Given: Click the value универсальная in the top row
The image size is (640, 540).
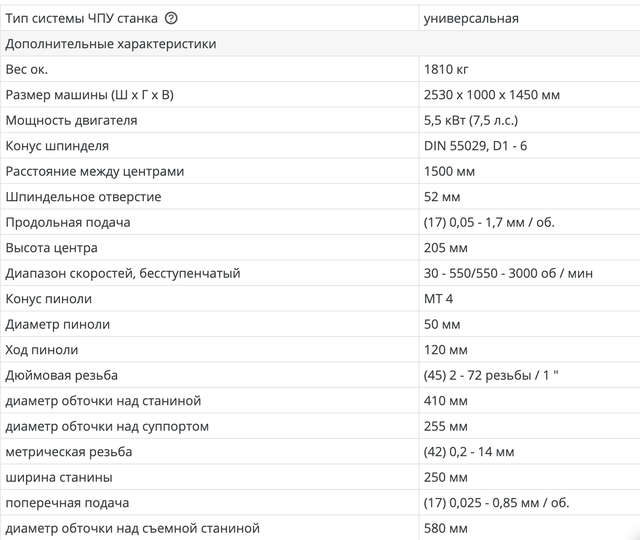Looking at the screenshot, I should coord(471,18).
